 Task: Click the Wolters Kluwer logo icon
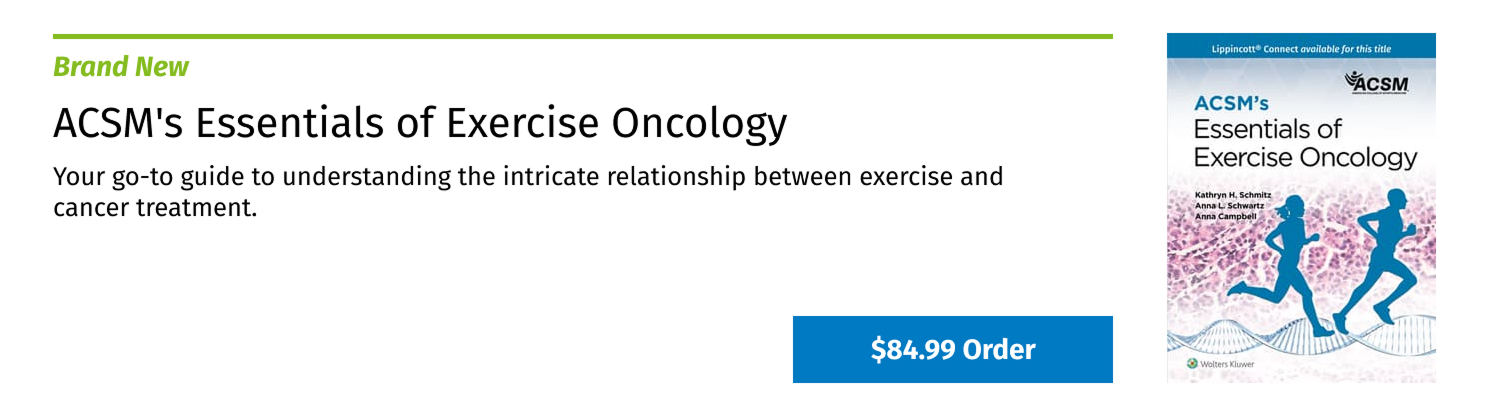click(1192, 364)
